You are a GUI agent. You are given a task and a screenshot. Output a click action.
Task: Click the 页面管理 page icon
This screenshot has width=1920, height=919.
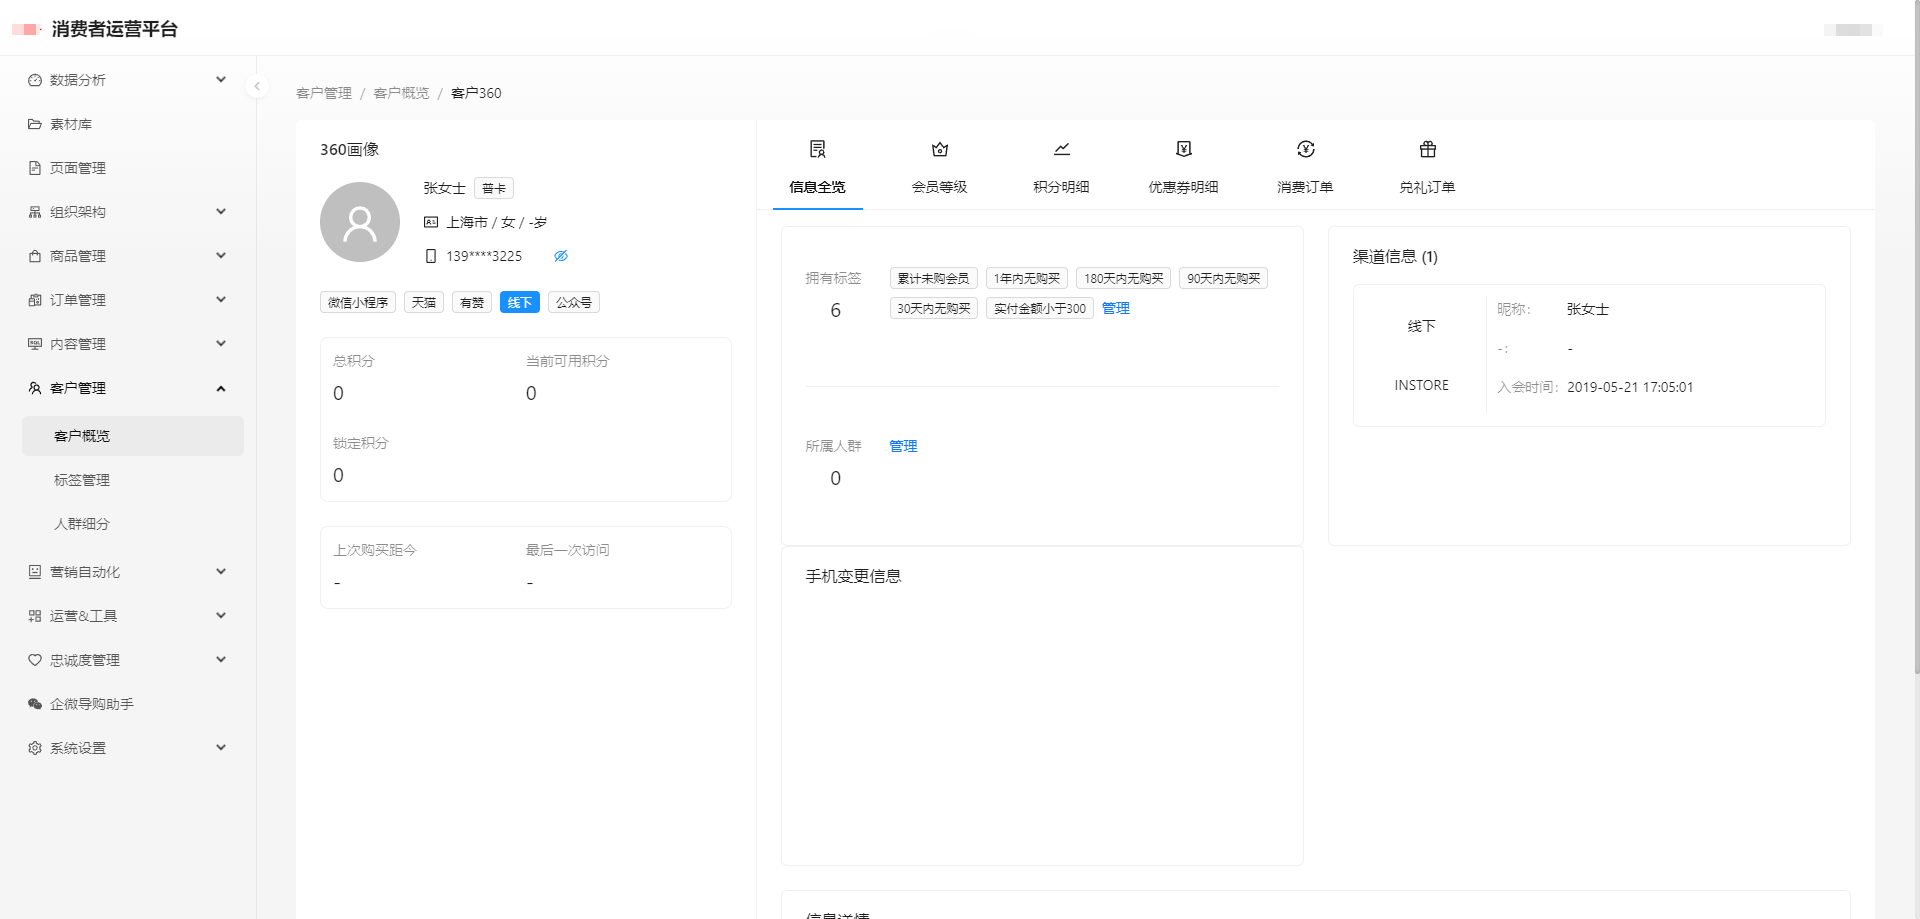(35, 168)
